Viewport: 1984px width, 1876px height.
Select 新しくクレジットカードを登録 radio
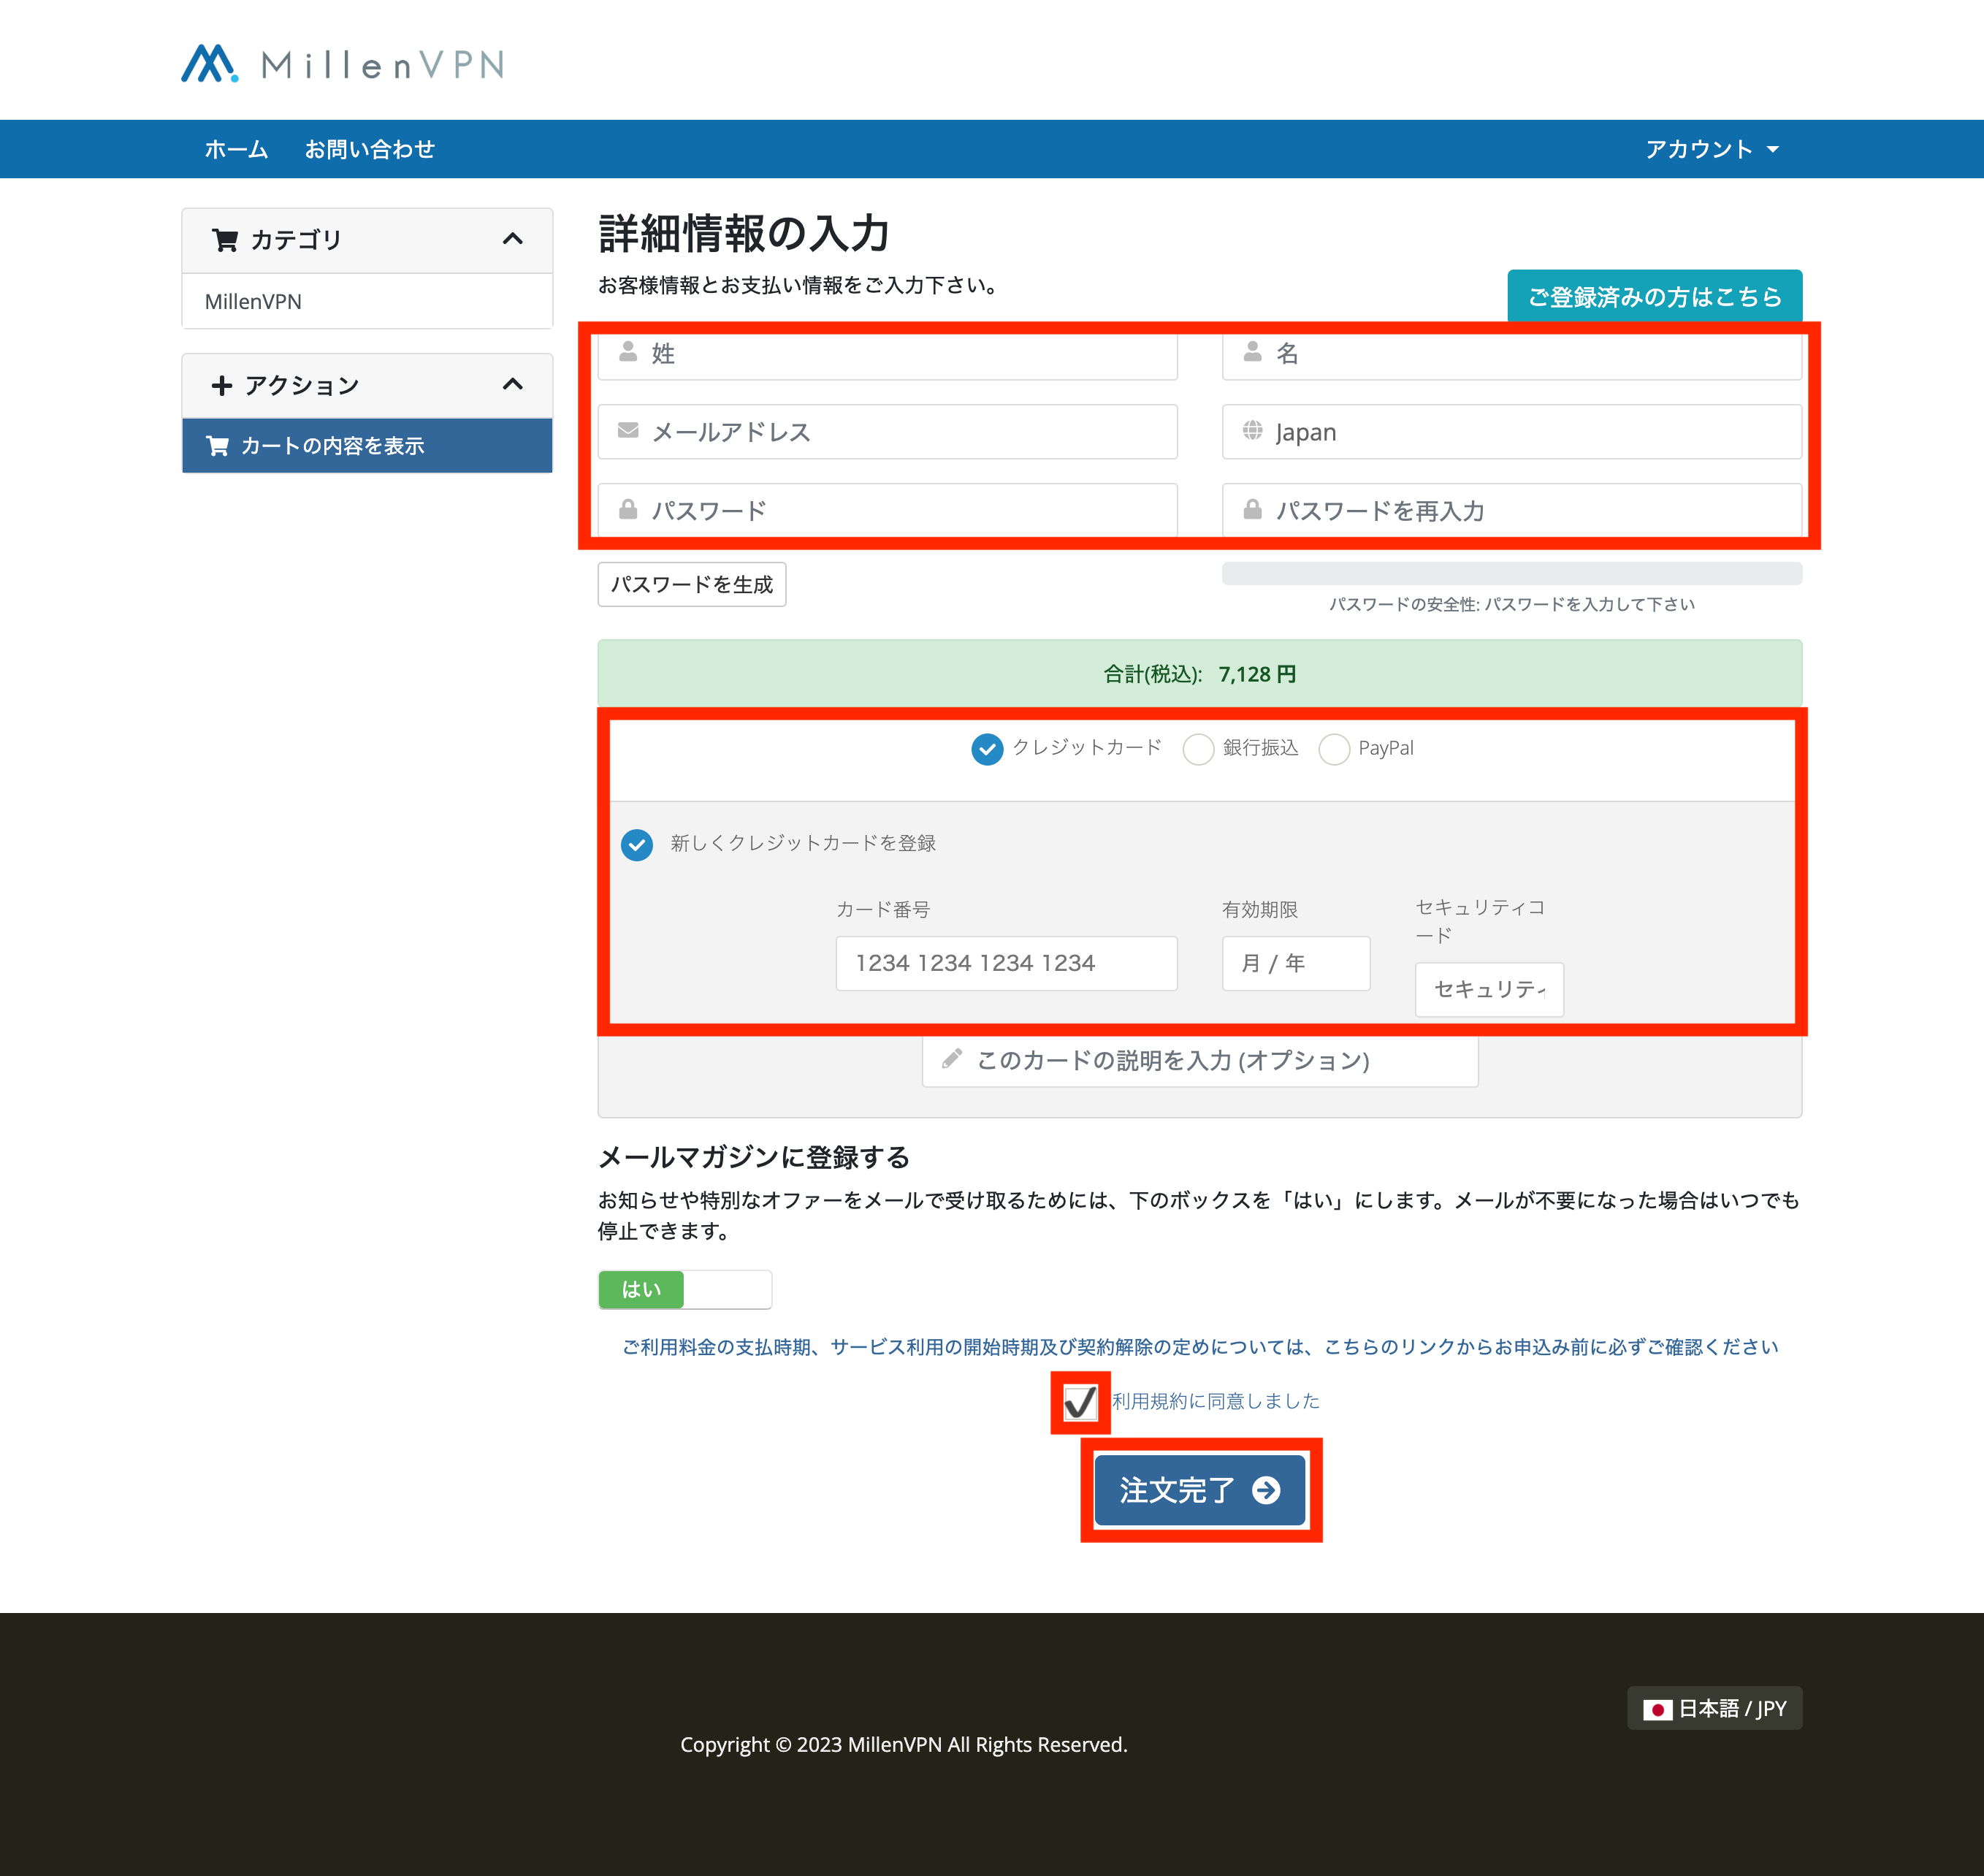(637, 845)
